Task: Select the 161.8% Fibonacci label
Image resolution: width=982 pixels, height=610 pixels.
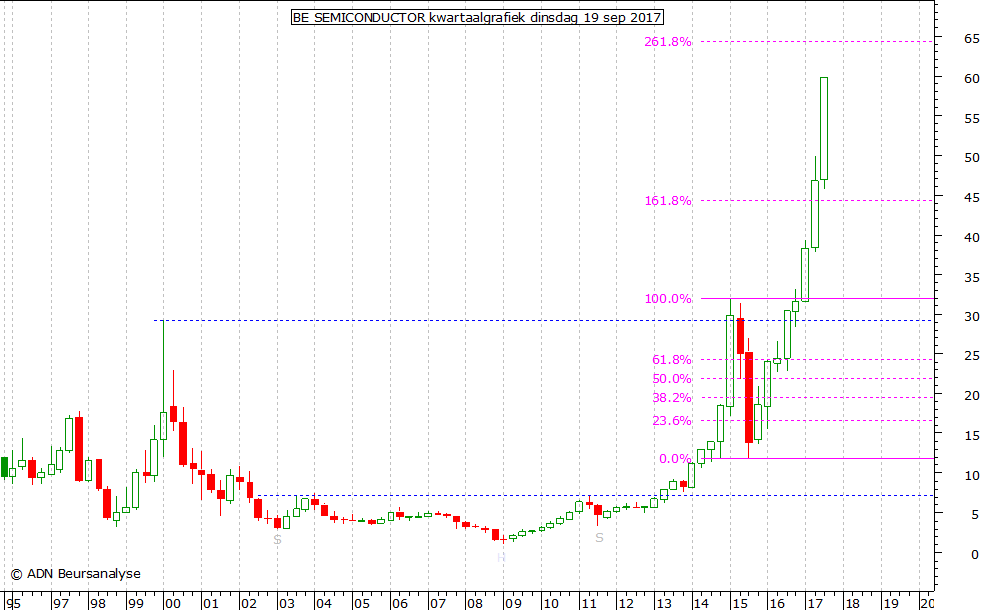Action: tap(668, 201)
